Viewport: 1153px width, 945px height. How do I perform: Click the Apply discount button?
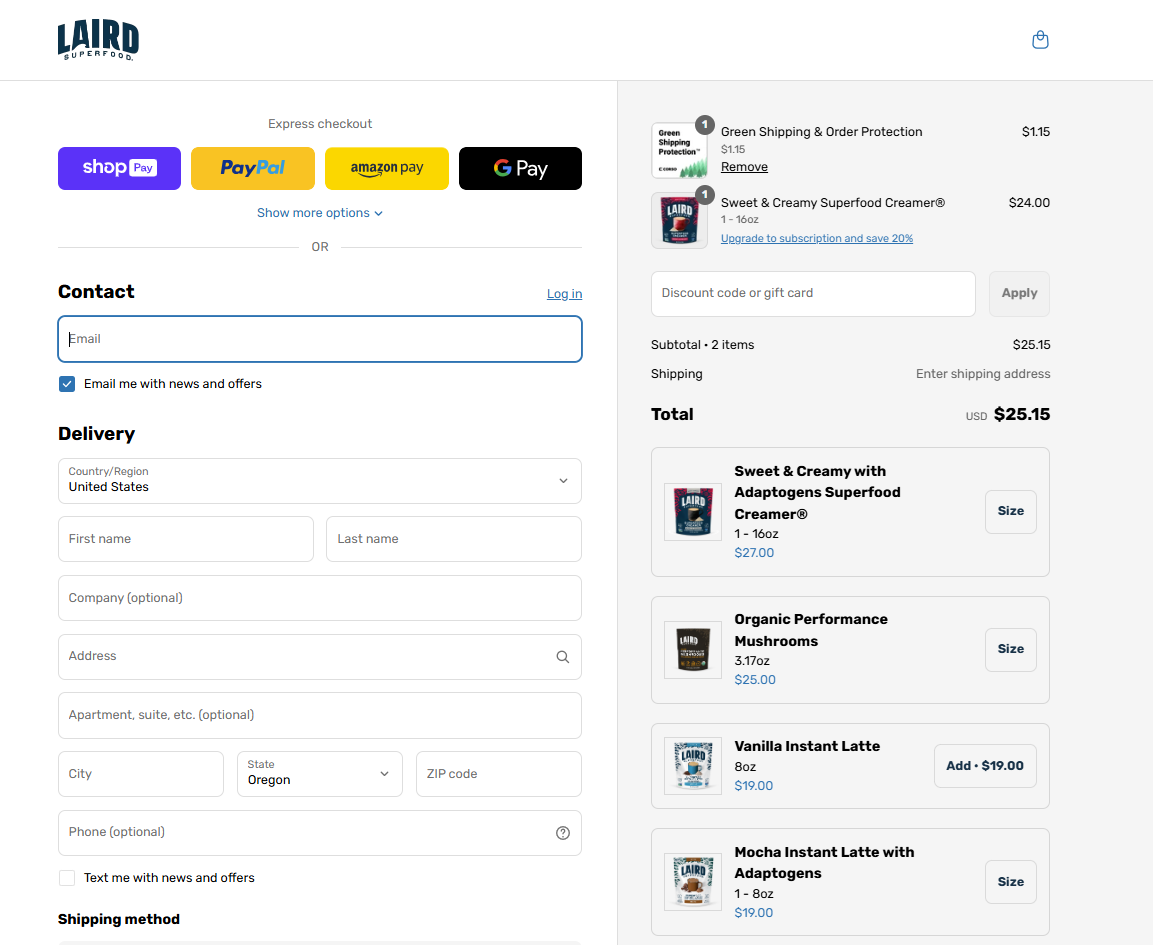pyautogui.click(x=1019, y=293)
